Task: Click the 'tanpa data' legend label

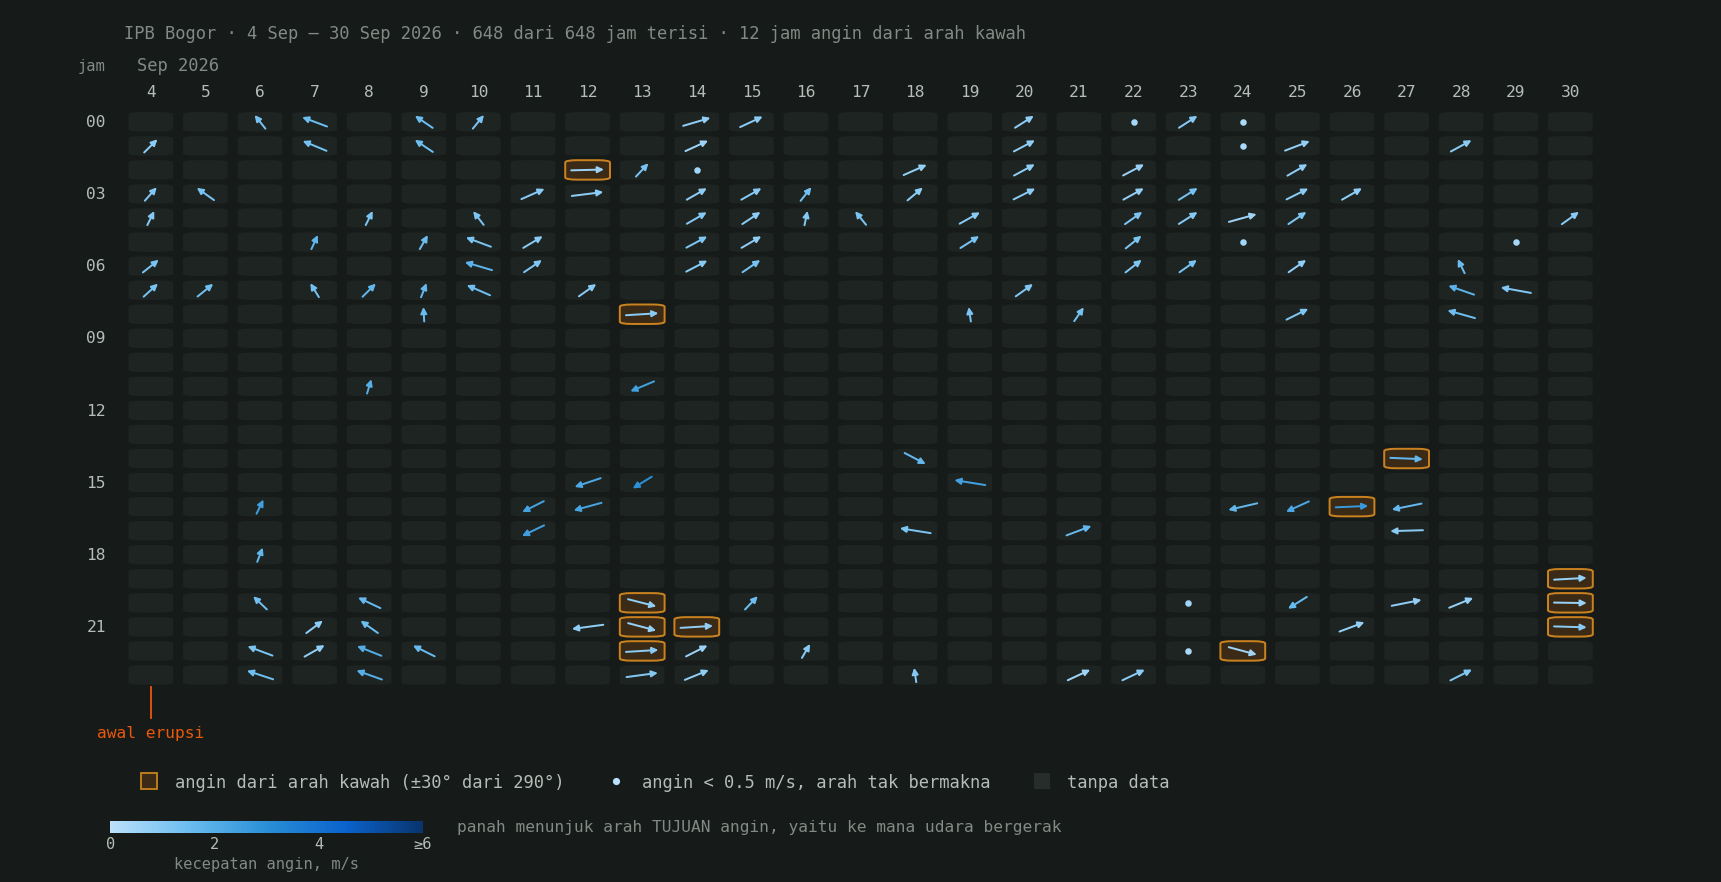Action: coord(1118,782)
